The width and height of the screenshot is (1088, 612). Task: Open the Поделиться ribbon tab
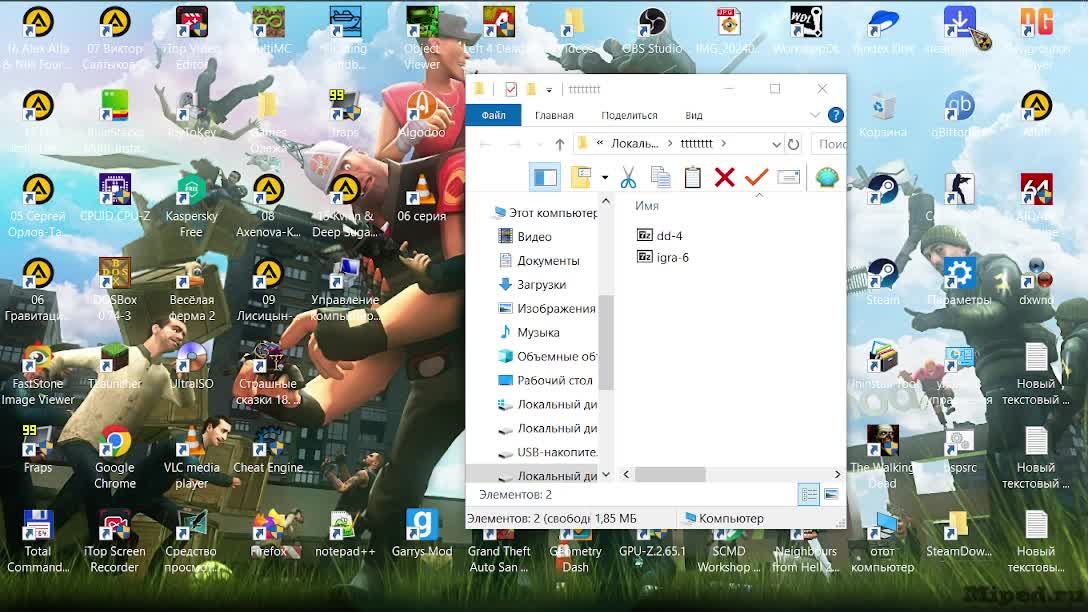pyautogui.click(x=629, y=115)
